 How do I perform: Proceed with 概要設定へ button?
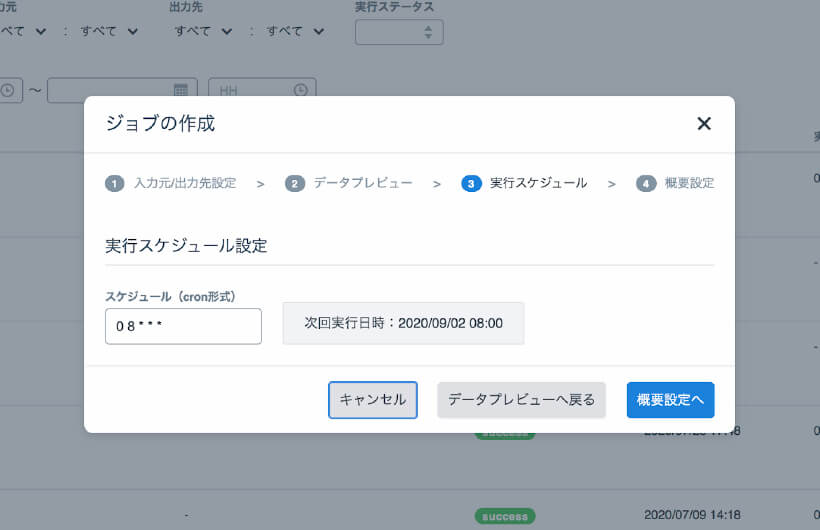(670, 400)
